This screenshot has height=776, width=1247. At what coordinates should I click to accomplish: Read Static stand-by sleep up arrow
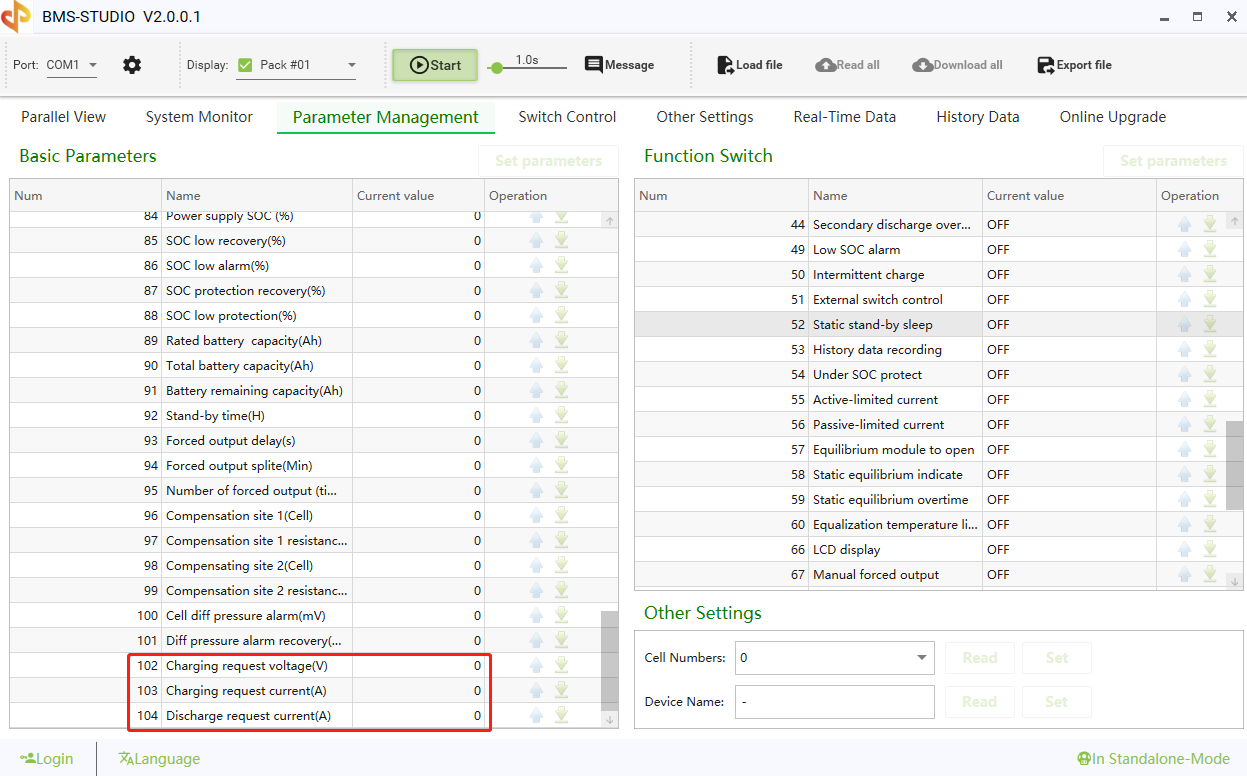tap(1185, 325)
